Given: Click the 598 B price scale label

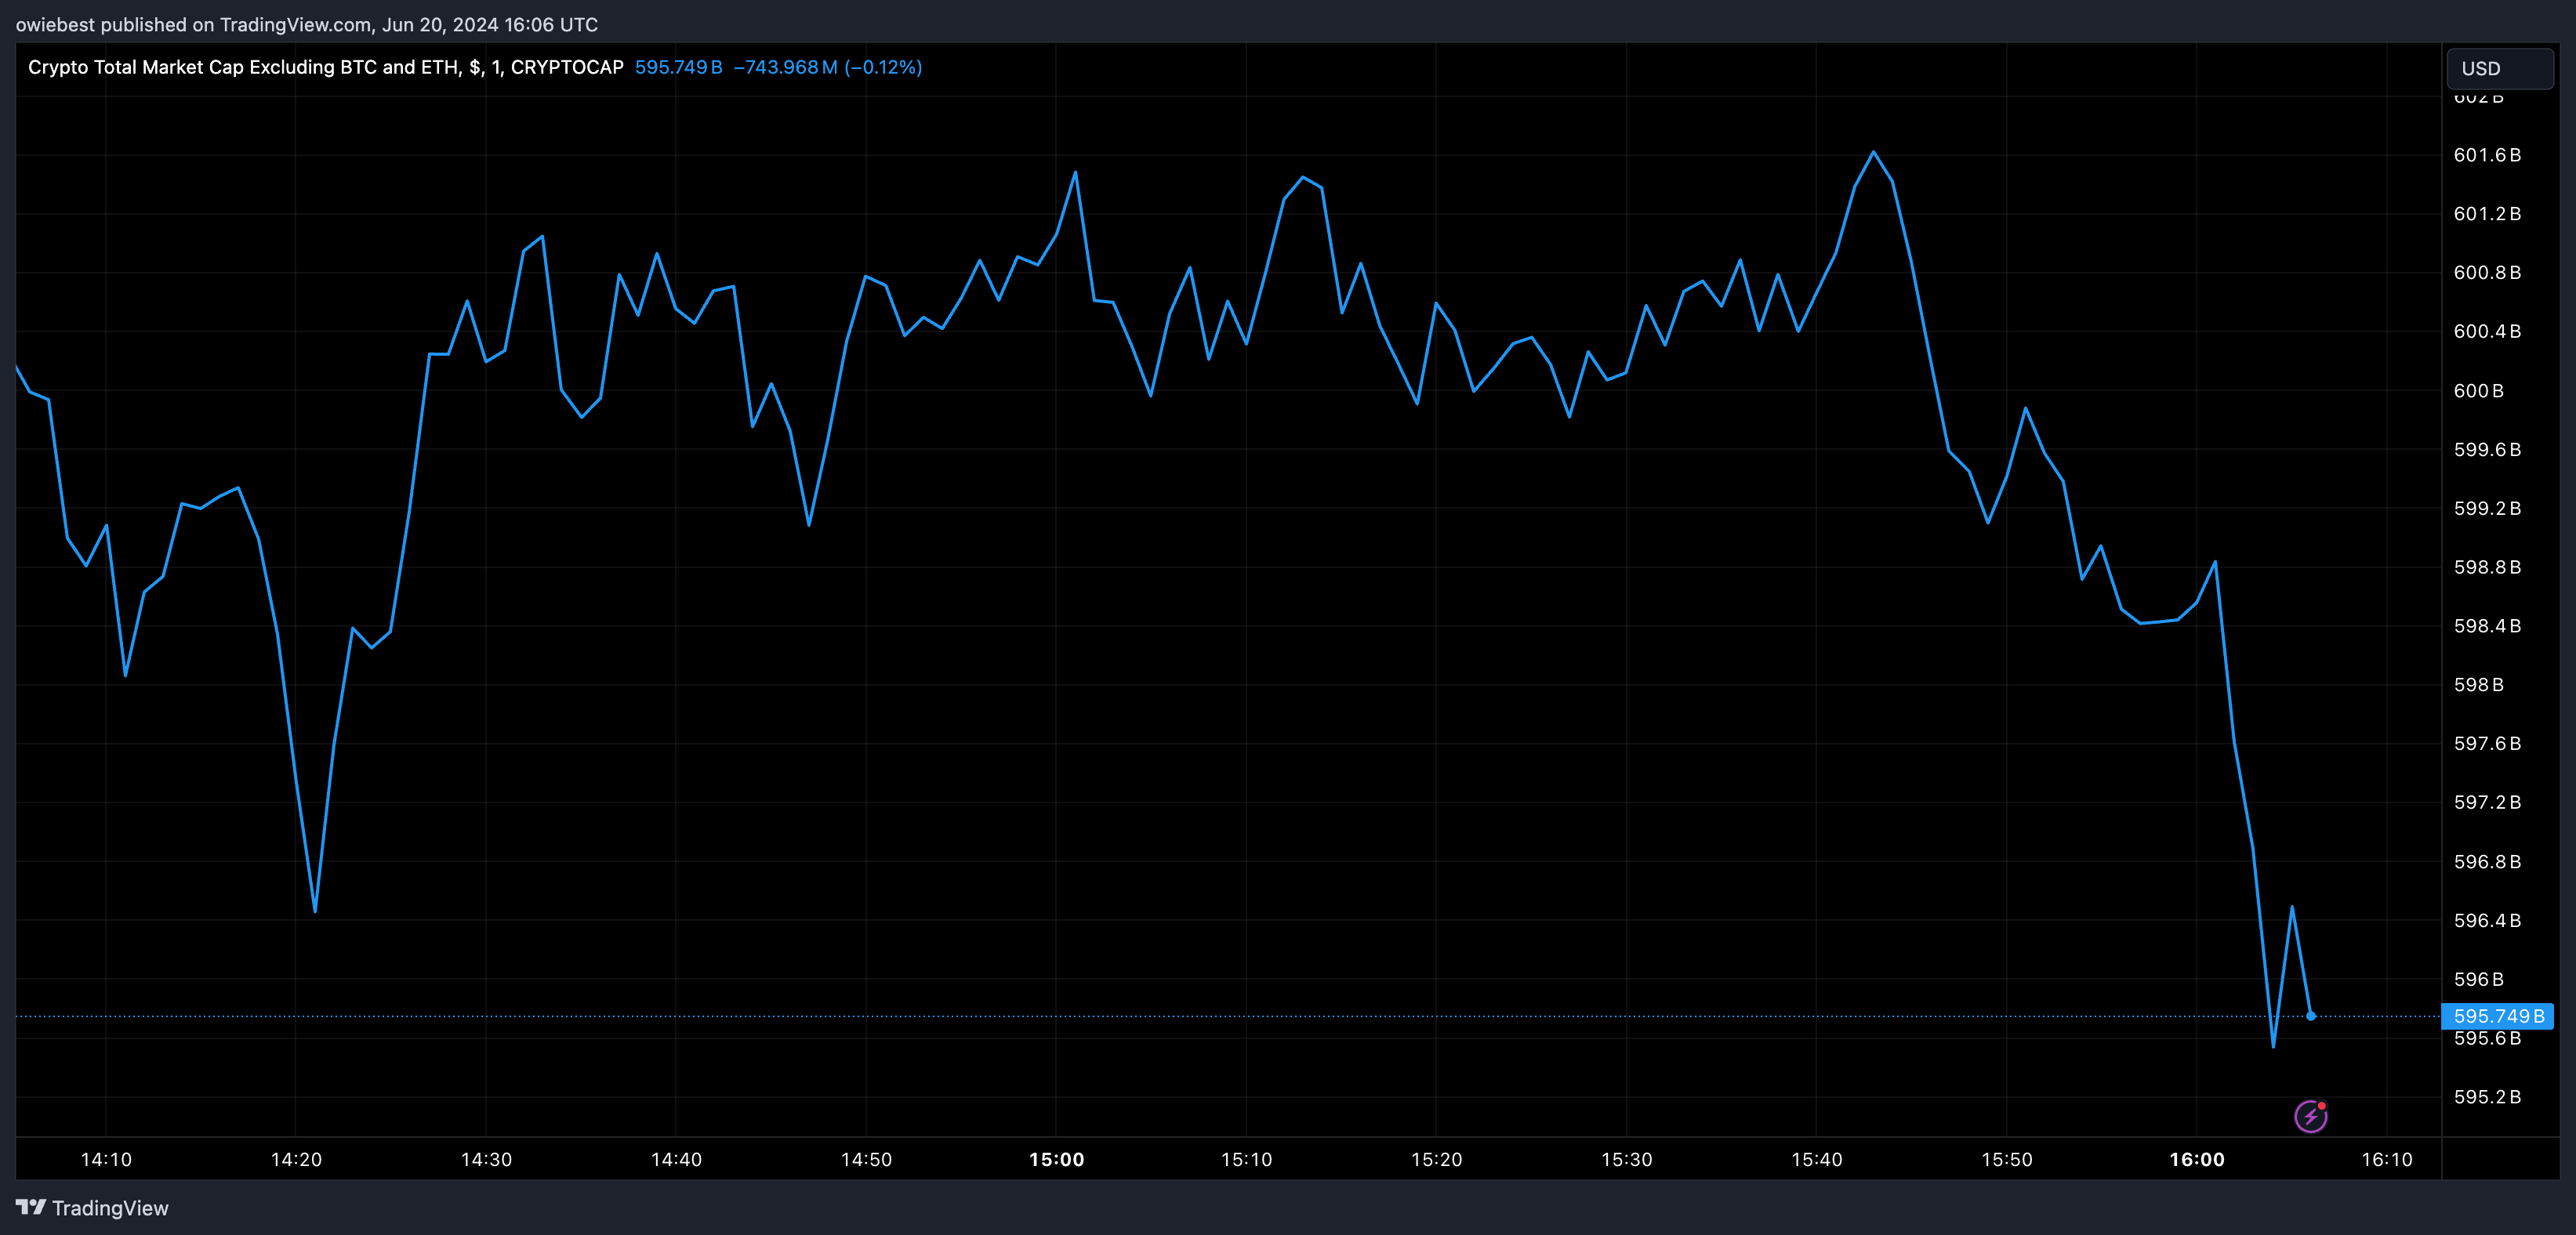Looking at the screenshot, I should pos(2478,685).
